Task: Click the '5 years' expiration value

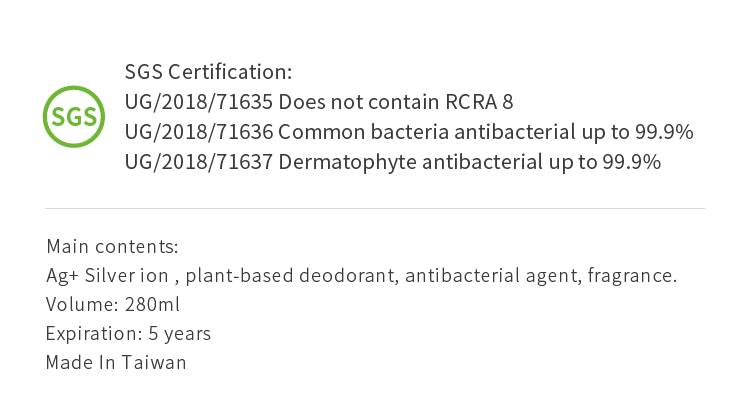Action: [180, 334]
